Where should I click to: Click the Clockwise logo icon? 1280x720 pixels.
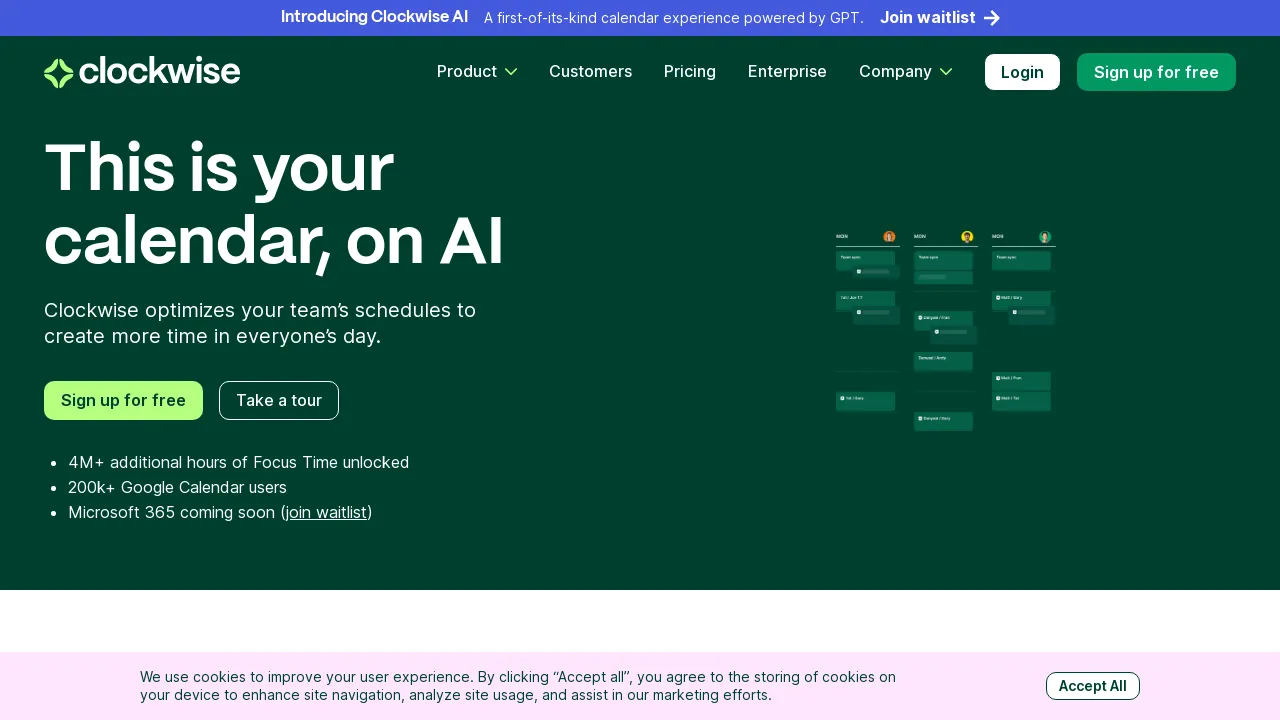[59, 73]
